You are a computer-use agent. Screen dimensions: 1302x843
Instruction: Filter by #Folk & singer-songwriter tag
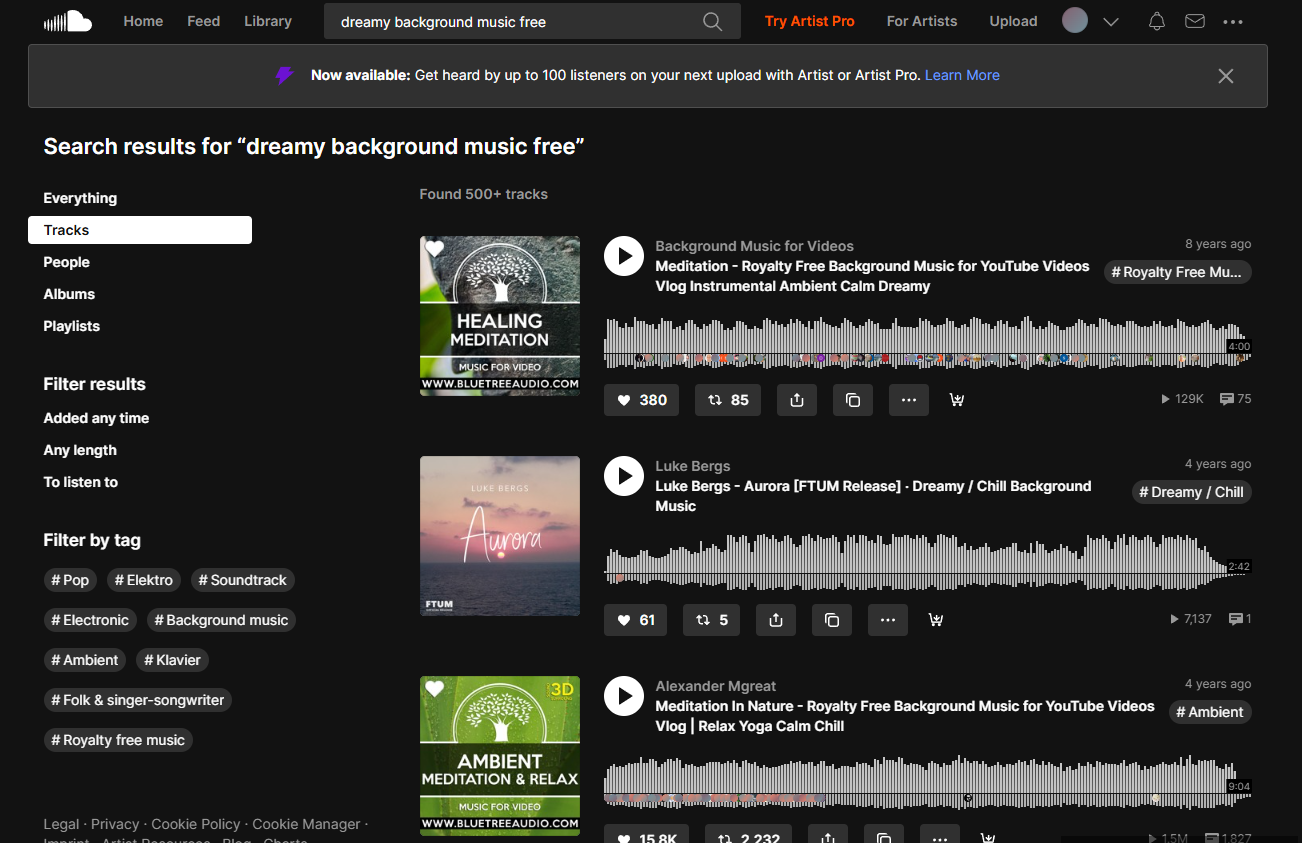138,700
